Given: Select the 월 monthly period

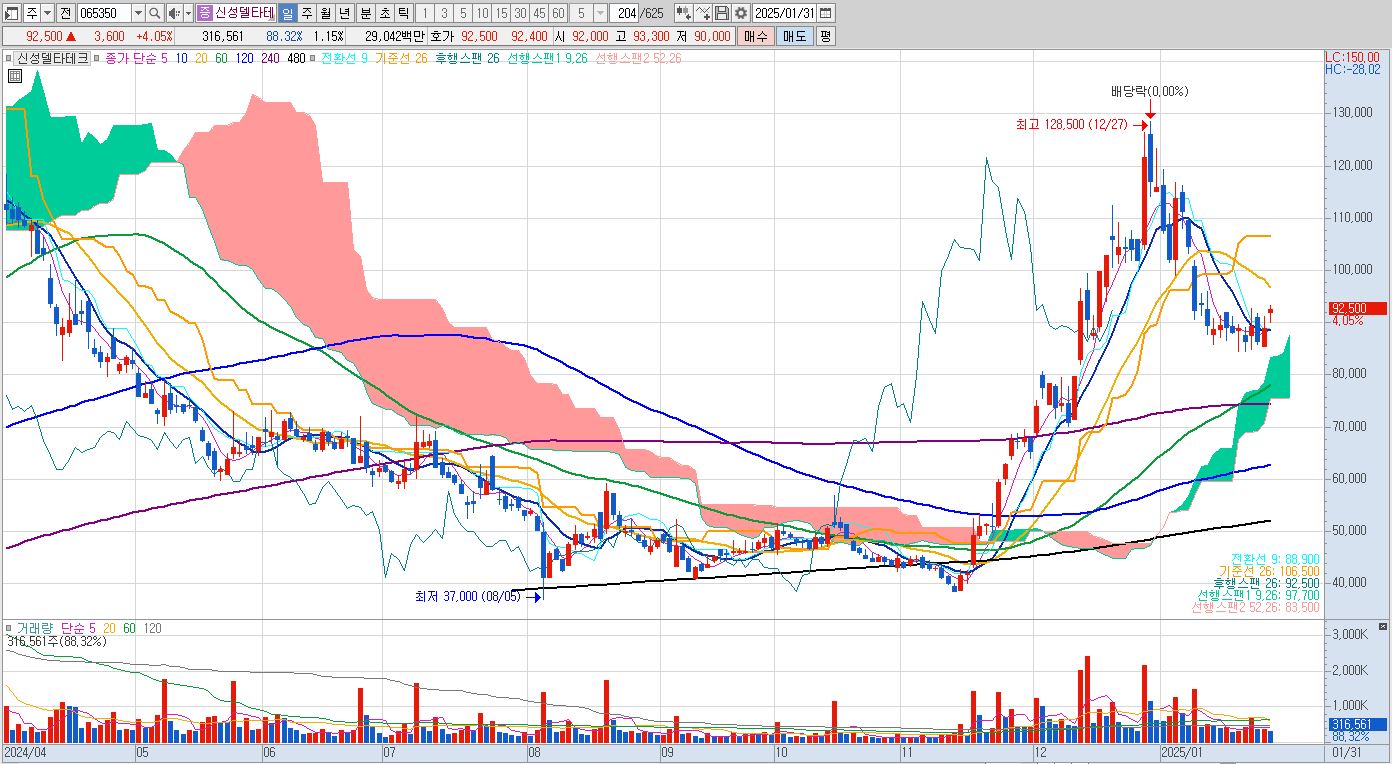Looking at the screenshot, I should (x=326, y=13).
